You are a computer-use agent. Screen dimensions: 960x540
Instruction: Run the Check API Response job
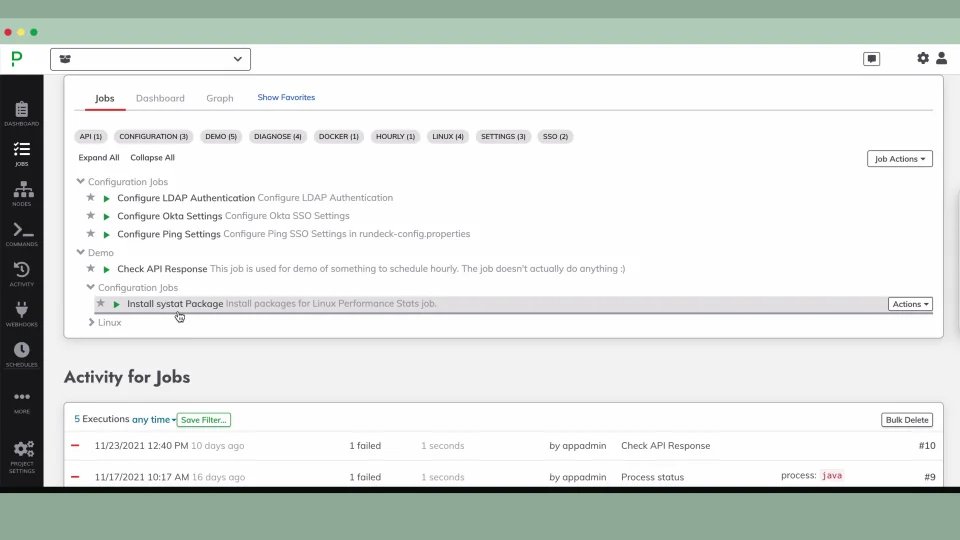click(107, 269)
